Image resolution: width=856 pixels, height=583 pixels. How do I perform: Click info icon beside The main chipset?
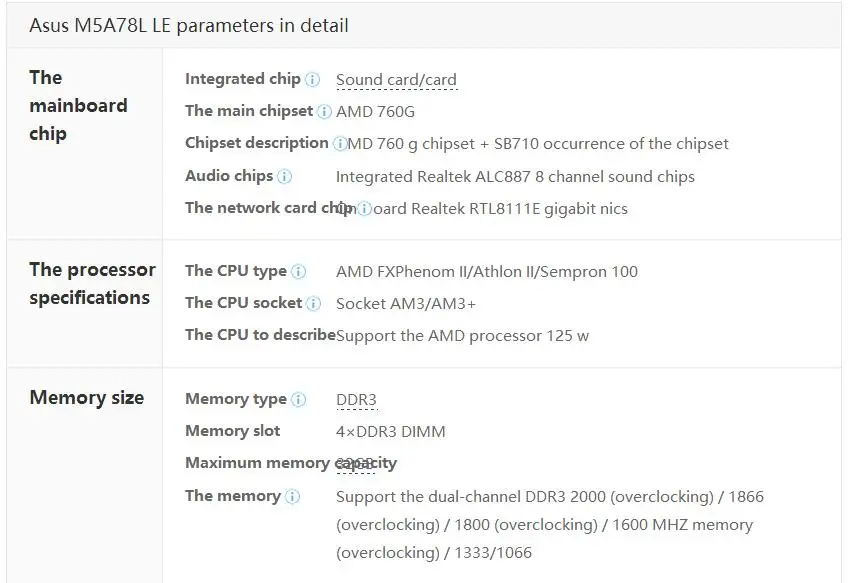(x=324, y=111)
